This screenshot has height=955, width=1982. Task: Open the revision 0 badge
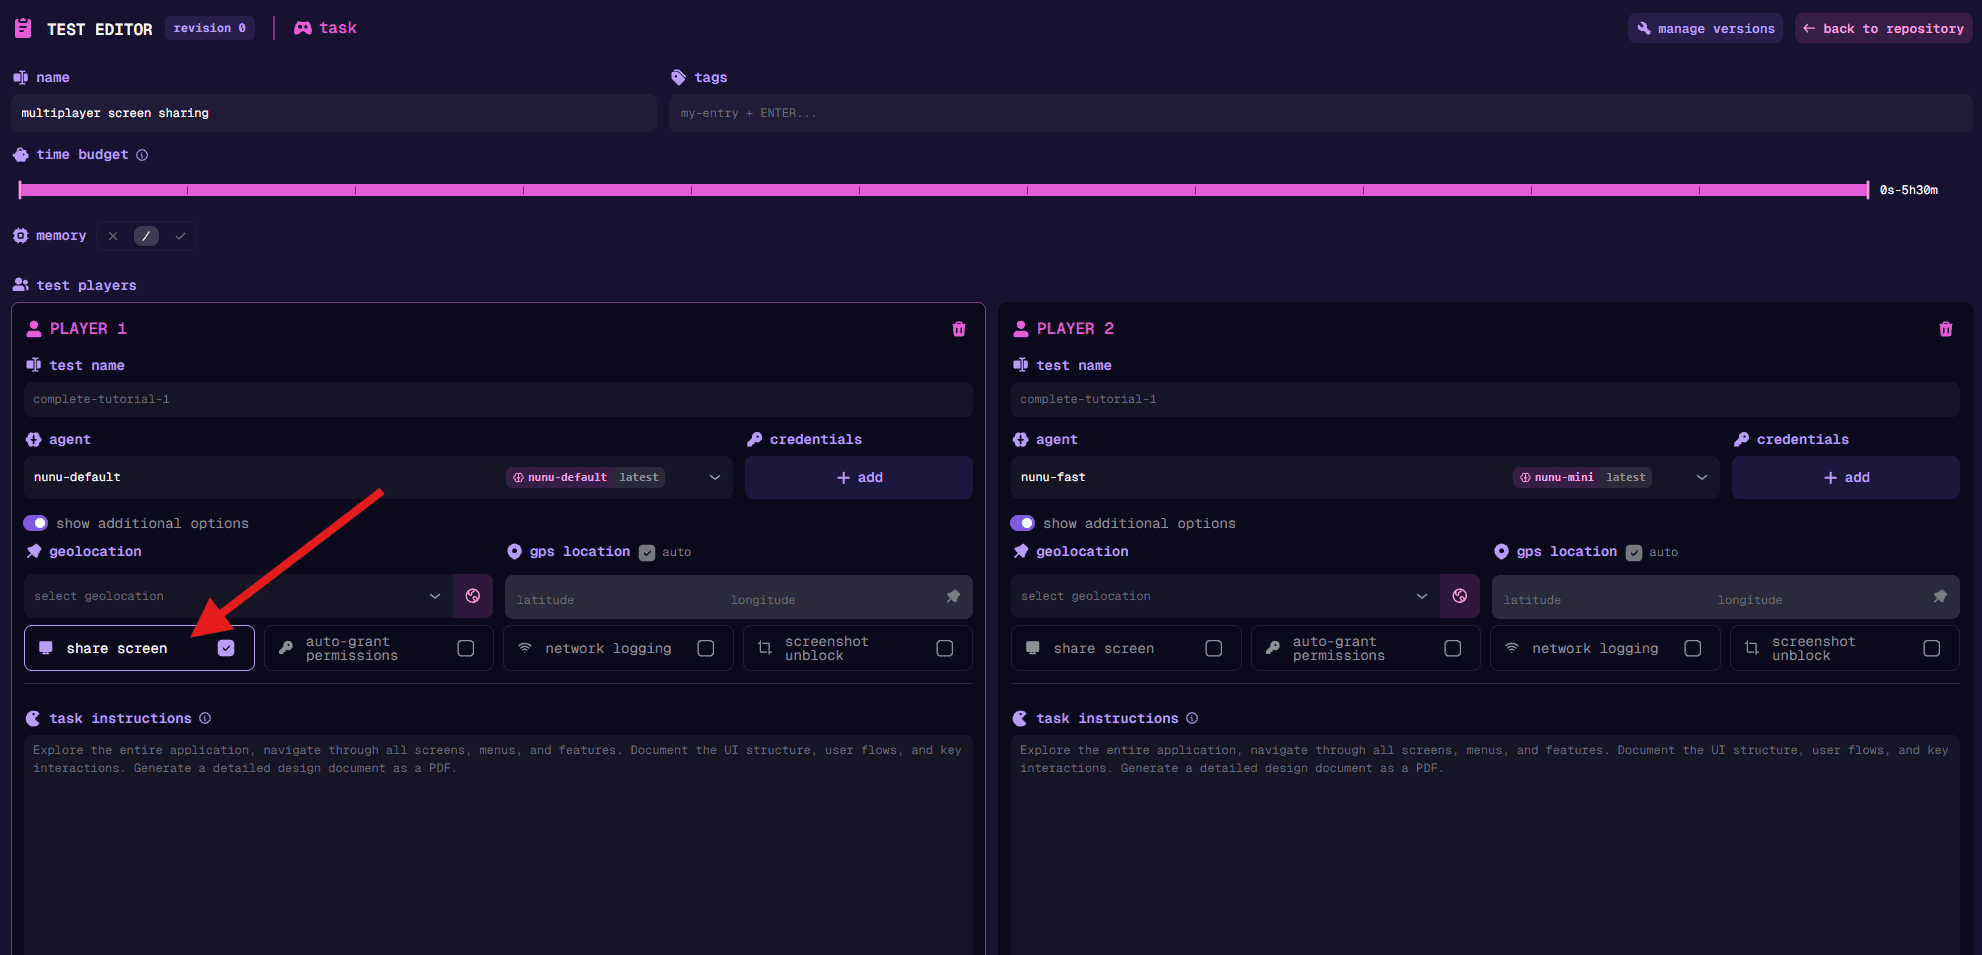pyautogui.click(x=210, y=28)
